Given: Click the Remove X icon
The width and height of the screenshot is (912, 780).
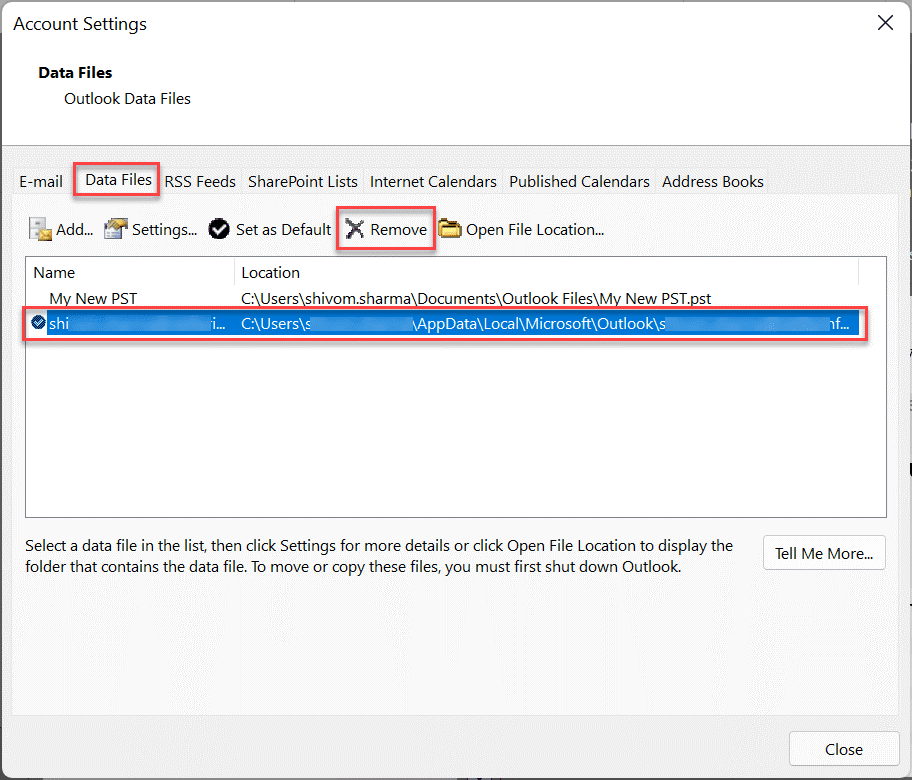Looking at the screenshot, I should (354, 229).
